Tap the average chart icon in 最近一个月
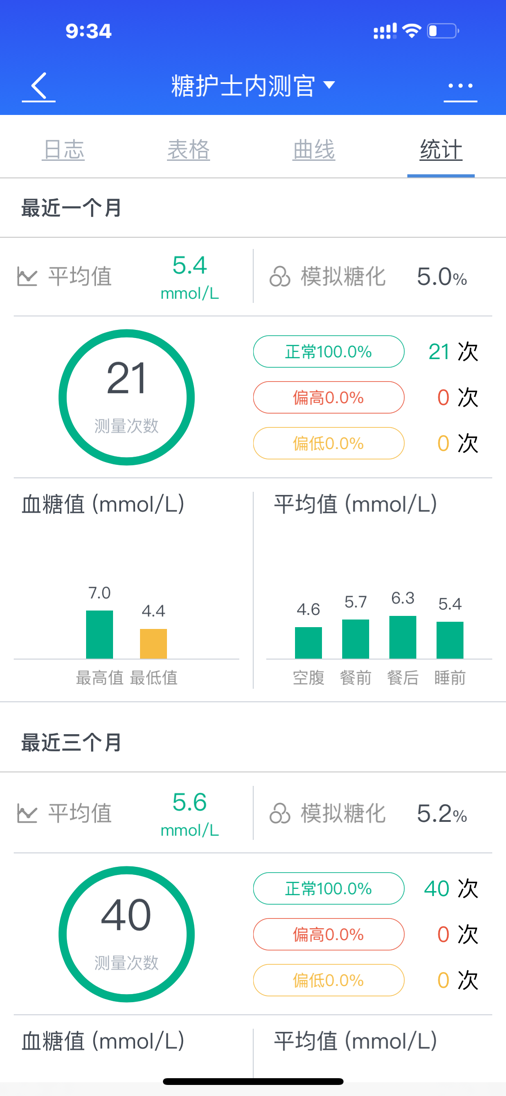506x1096 pixels. coord(27,277)
